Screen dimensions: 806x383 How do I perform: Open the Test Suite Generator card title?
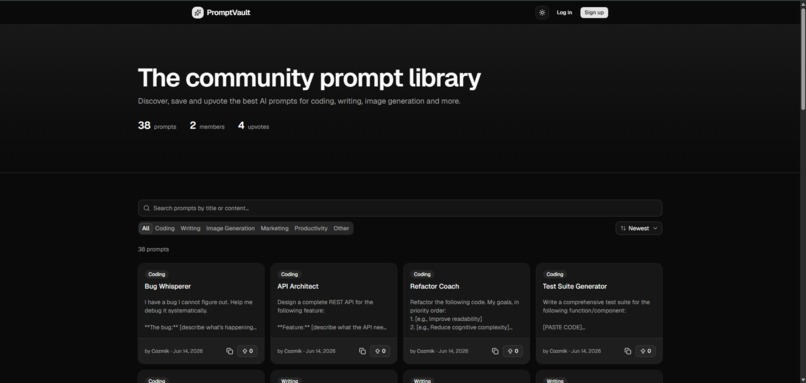point(575,286)
